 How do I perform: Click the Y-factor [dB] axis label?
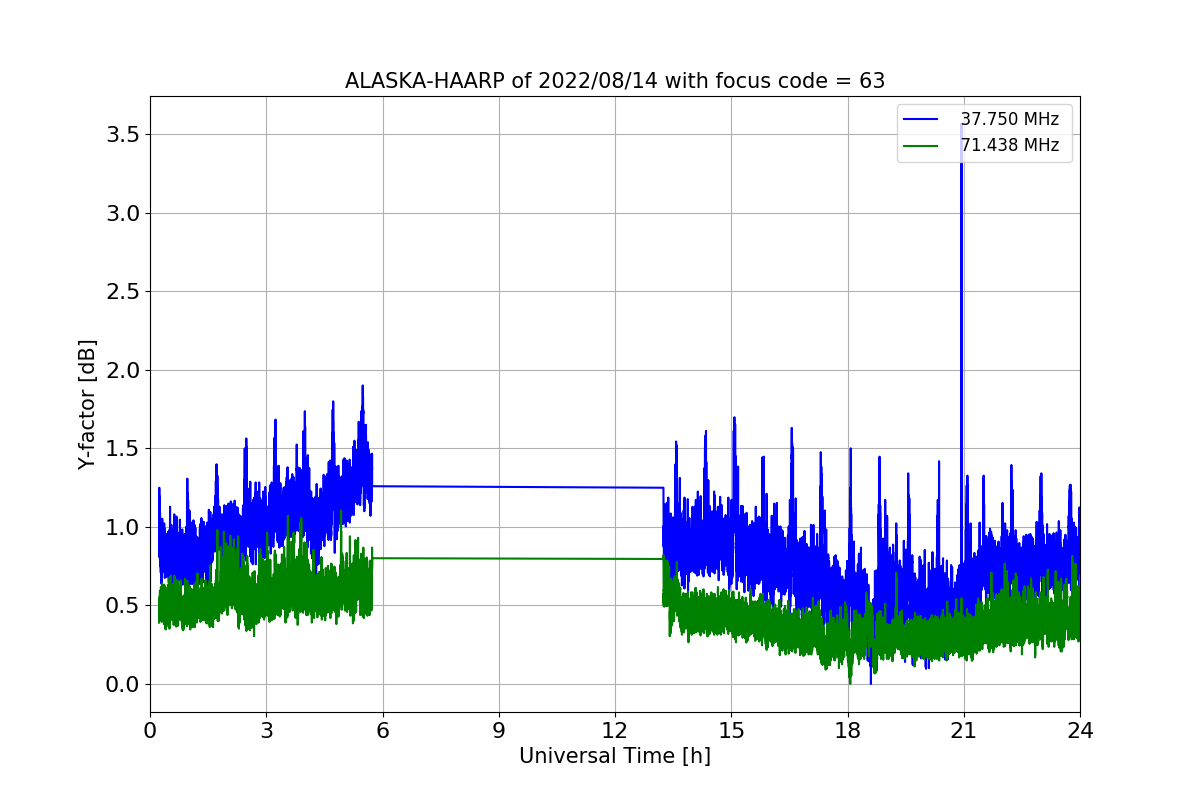pyautogui.click(x=88, y=405)
